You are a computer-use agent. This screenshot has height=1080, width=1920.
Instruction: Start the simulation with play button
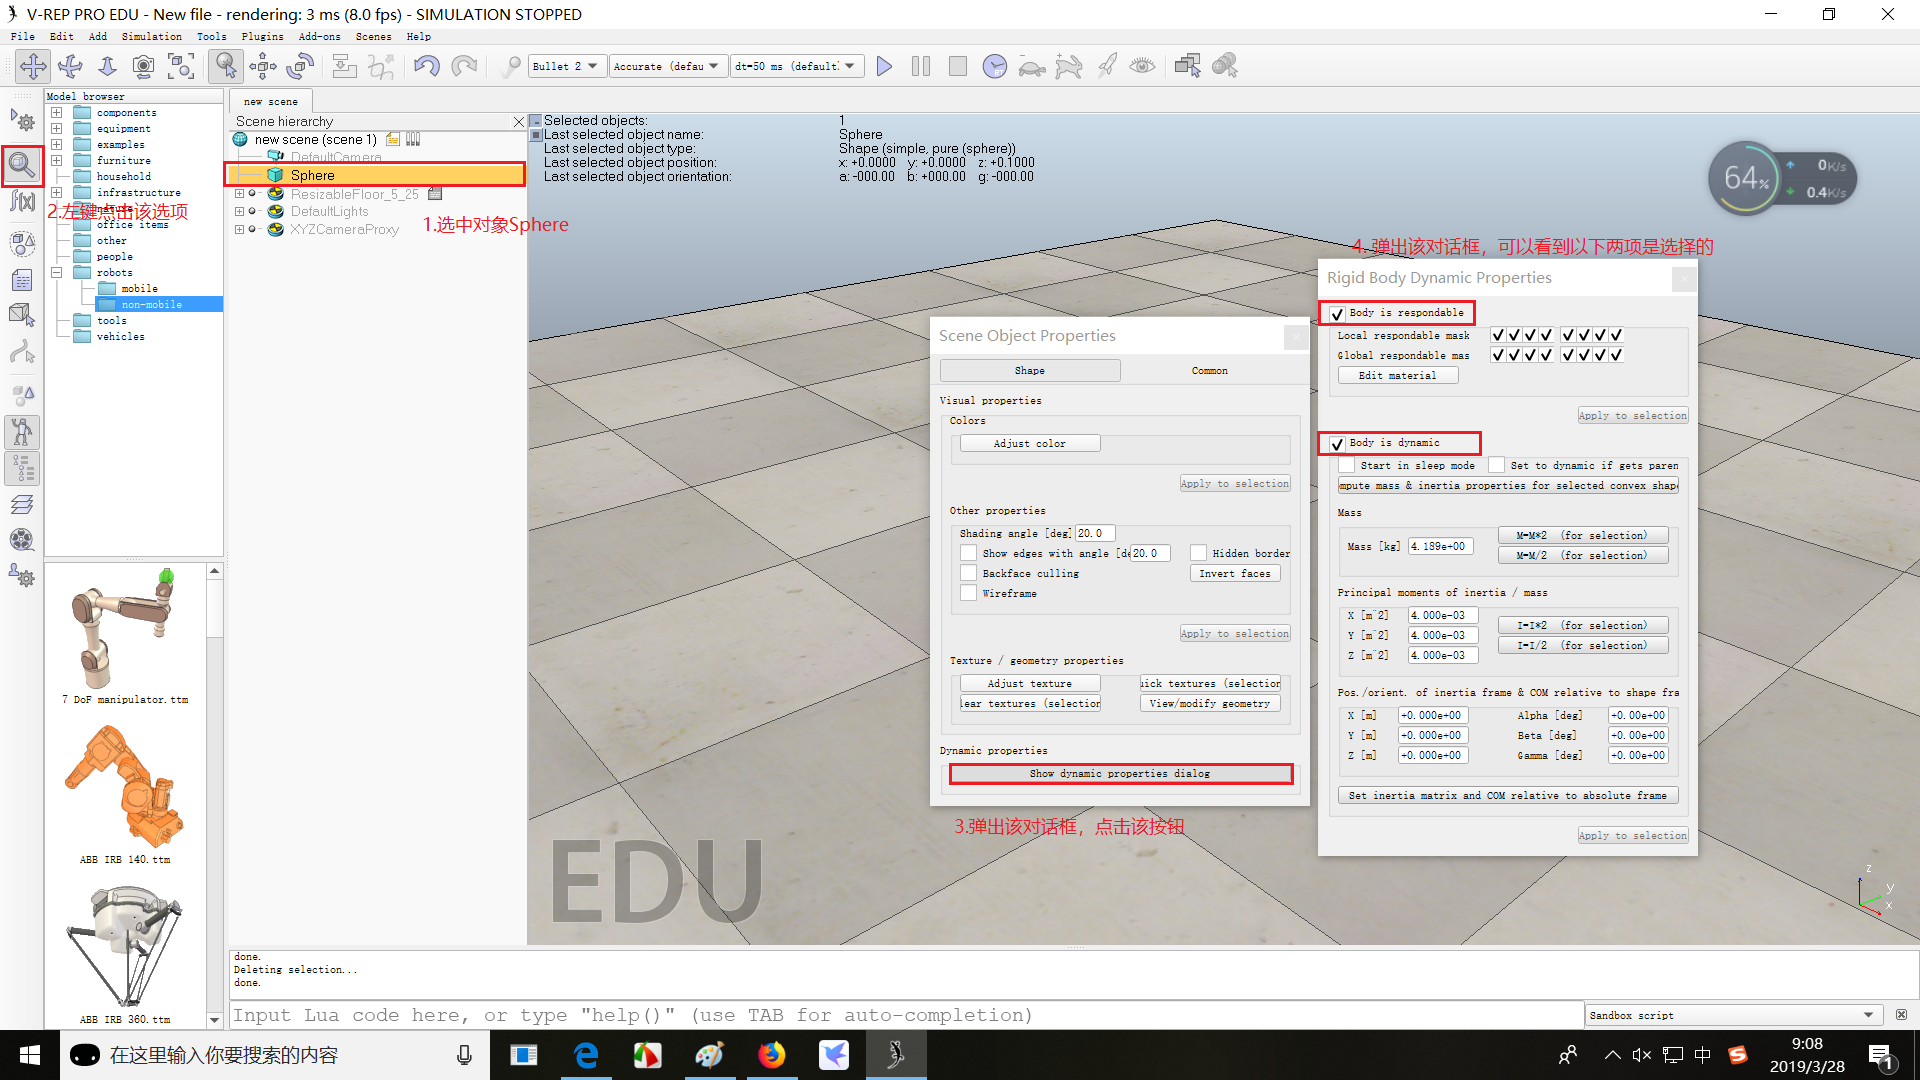[884, 66]
